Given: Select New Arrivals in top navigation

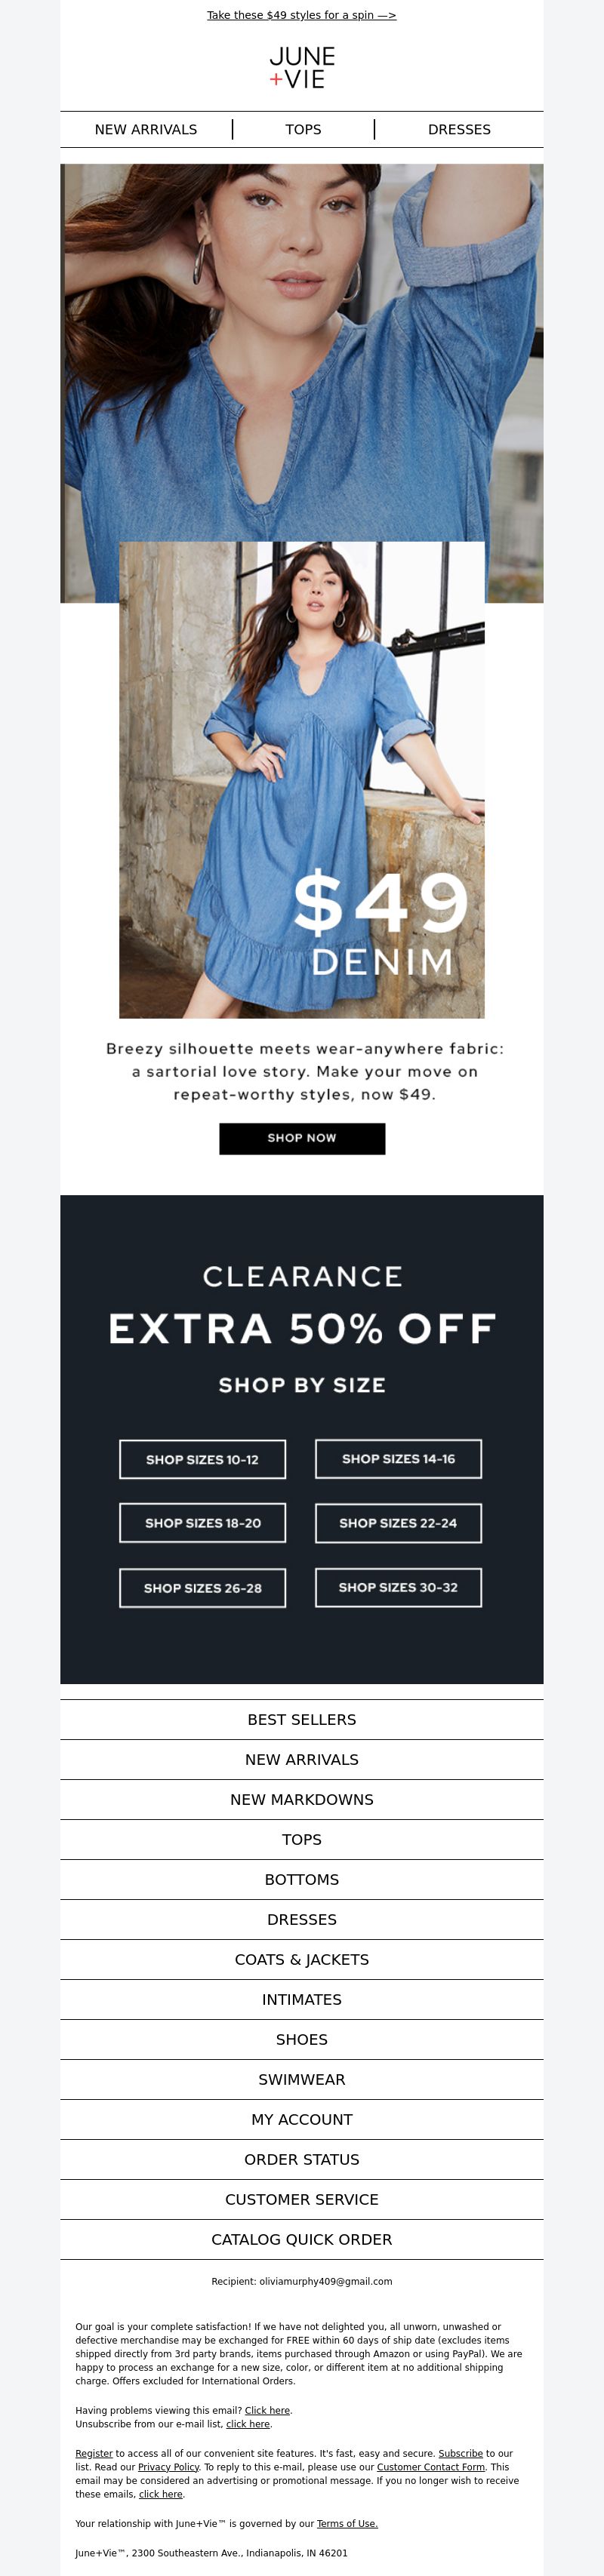Looking at the screenshot, I should pos(146,130).
